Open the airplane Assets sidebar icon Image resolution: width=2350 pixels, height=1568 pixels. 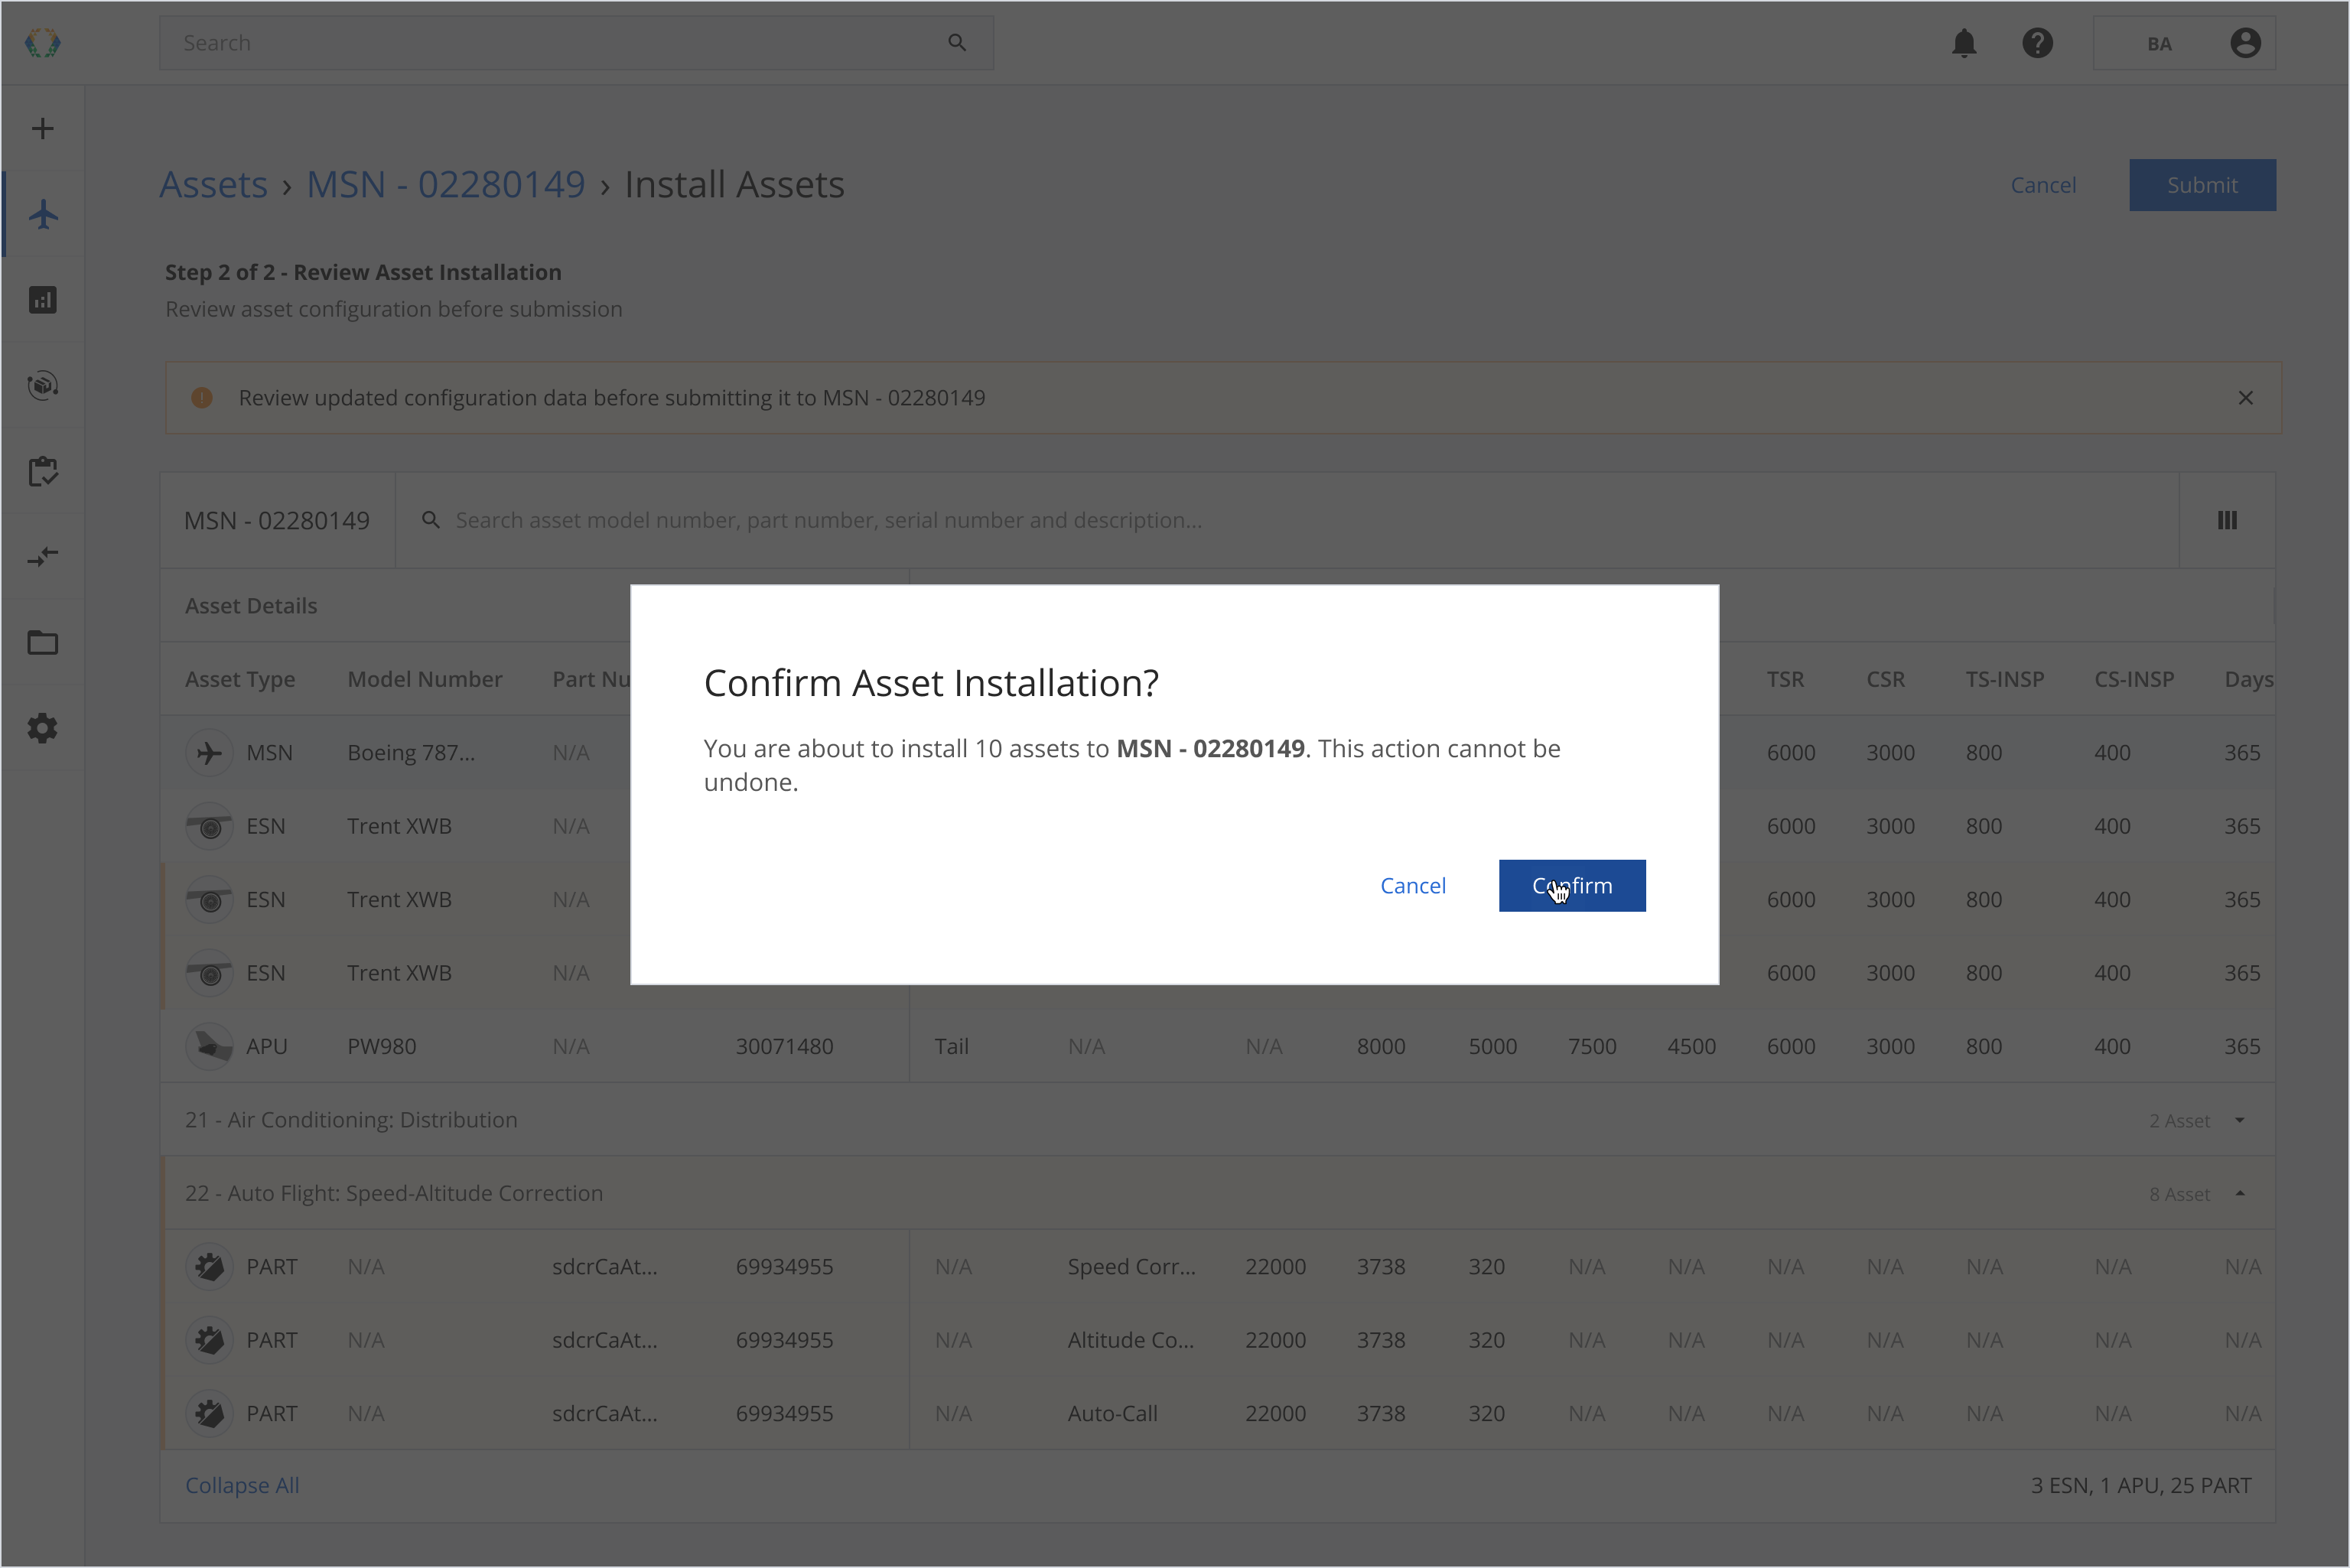point(42,214)
